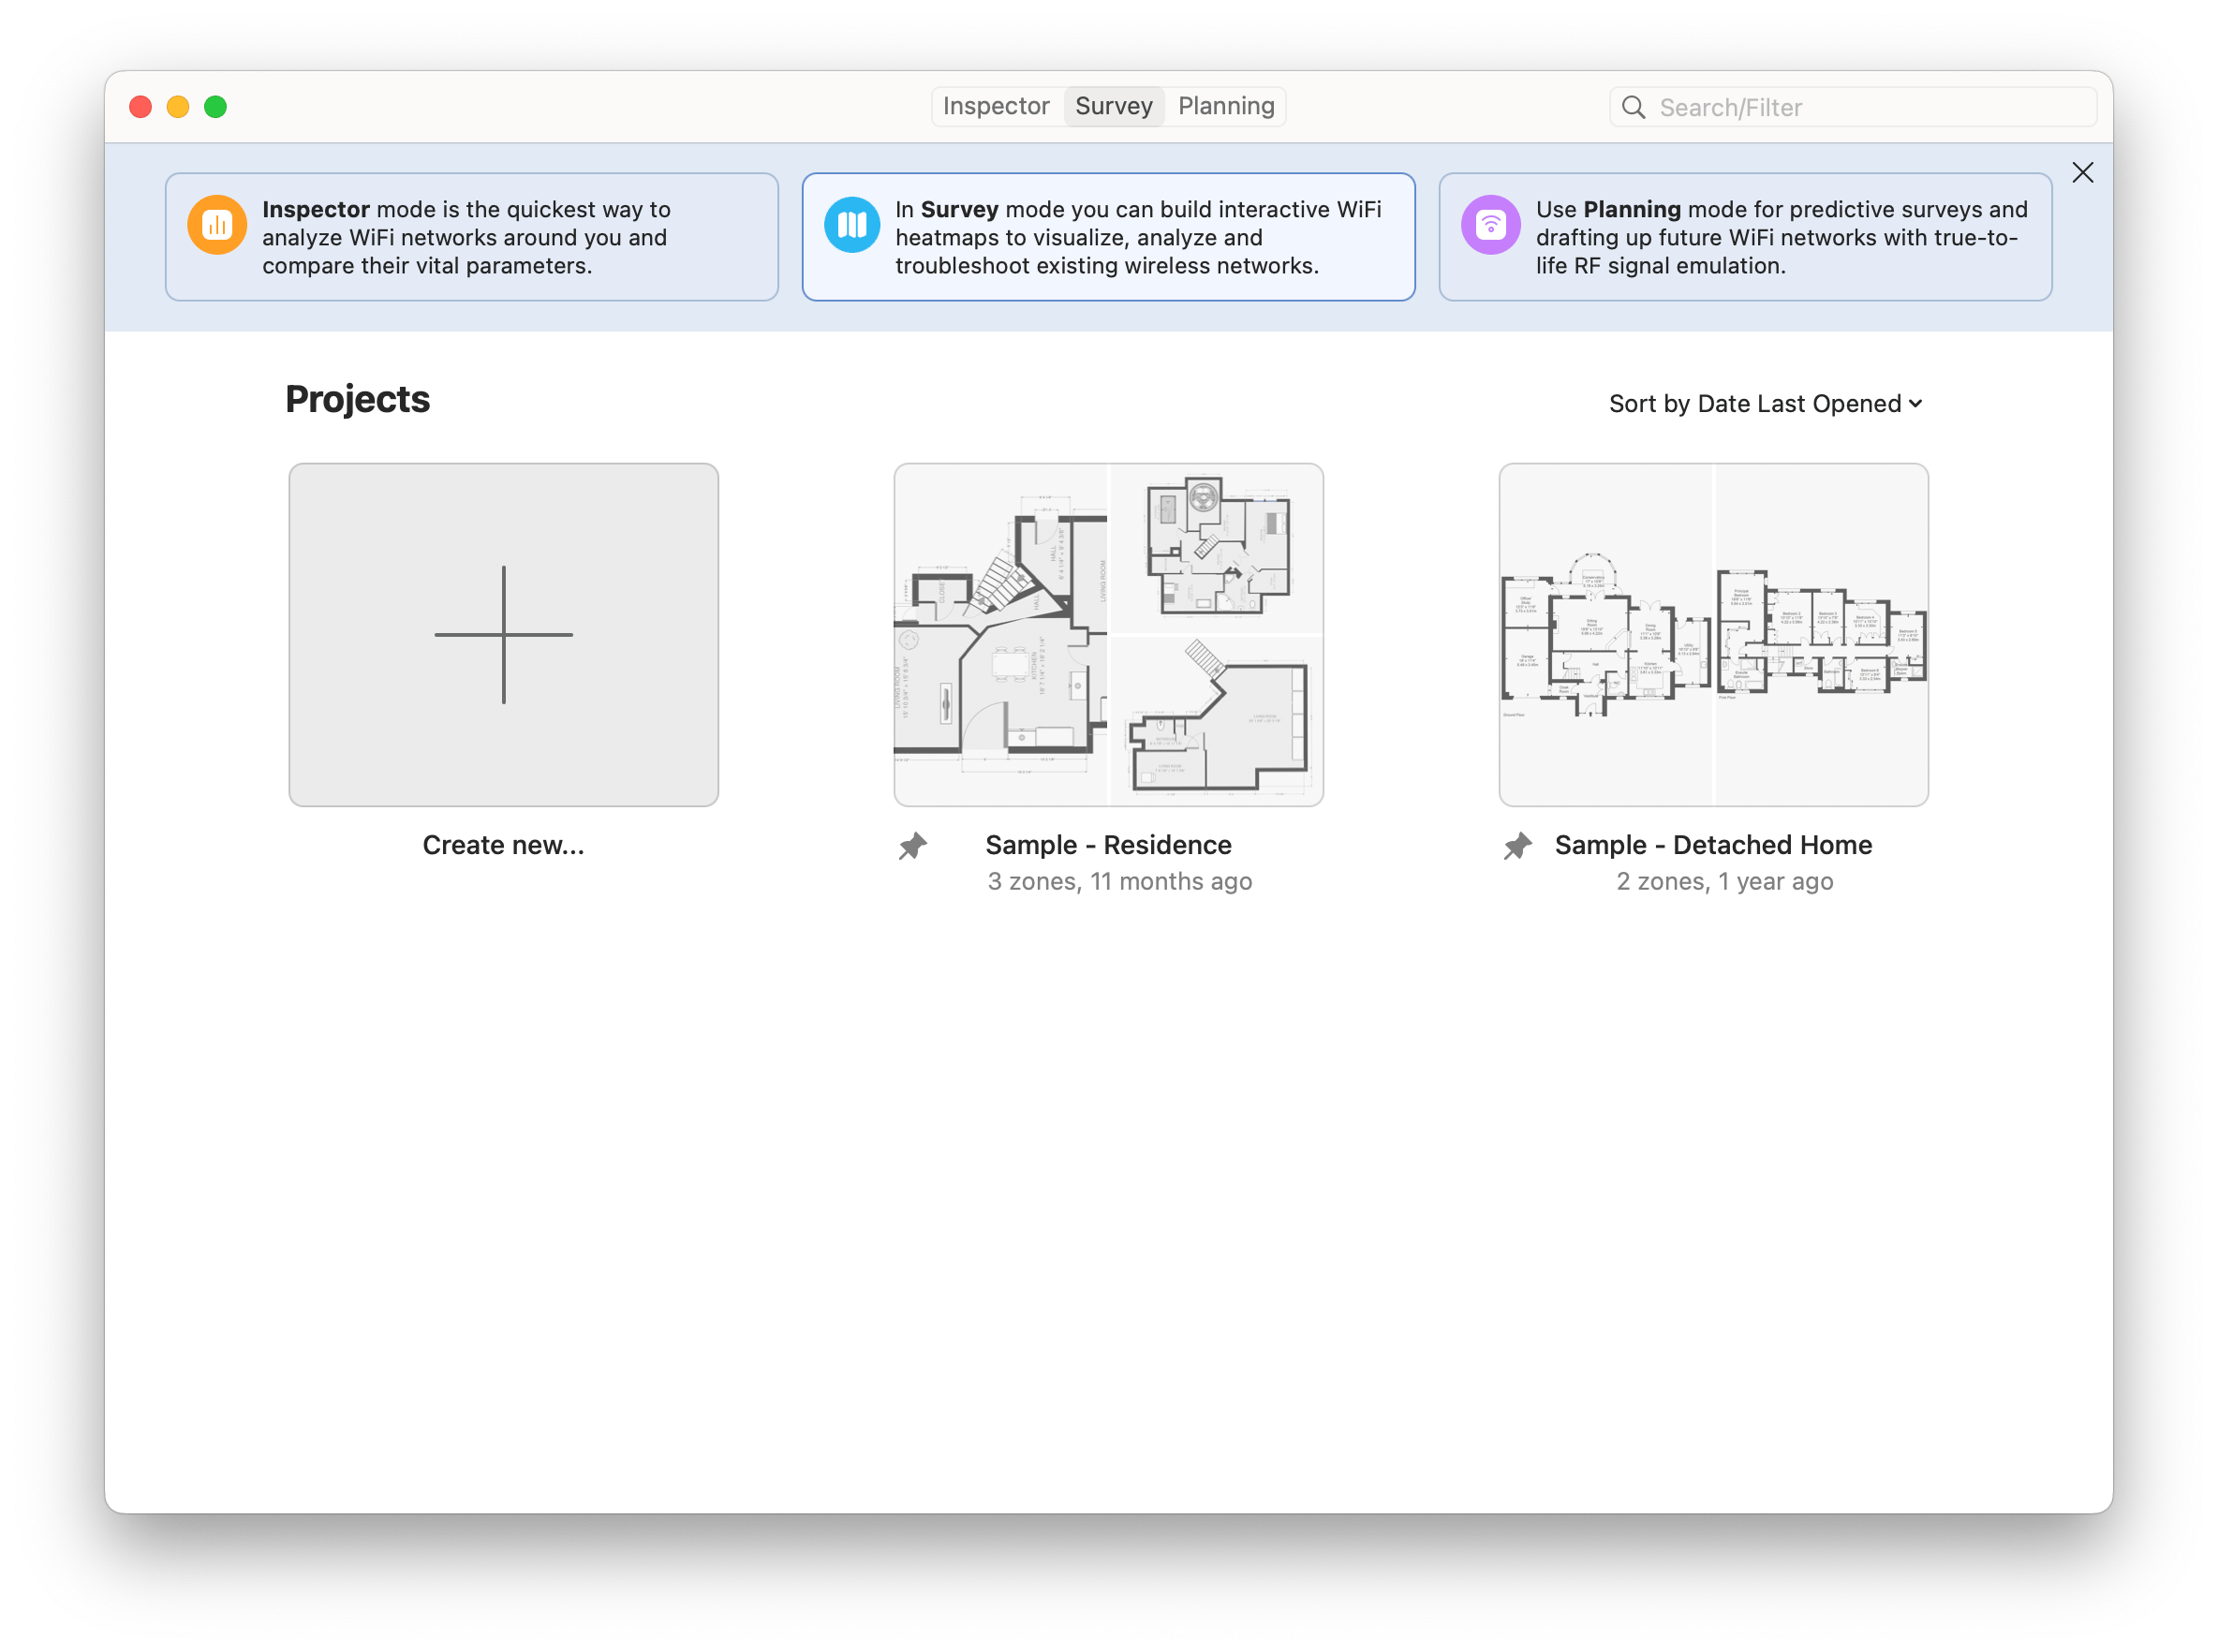Click the search magnifier icon
Image resolution: width=2218 pixels, height=1652 pixels.
click(1633, 108)
